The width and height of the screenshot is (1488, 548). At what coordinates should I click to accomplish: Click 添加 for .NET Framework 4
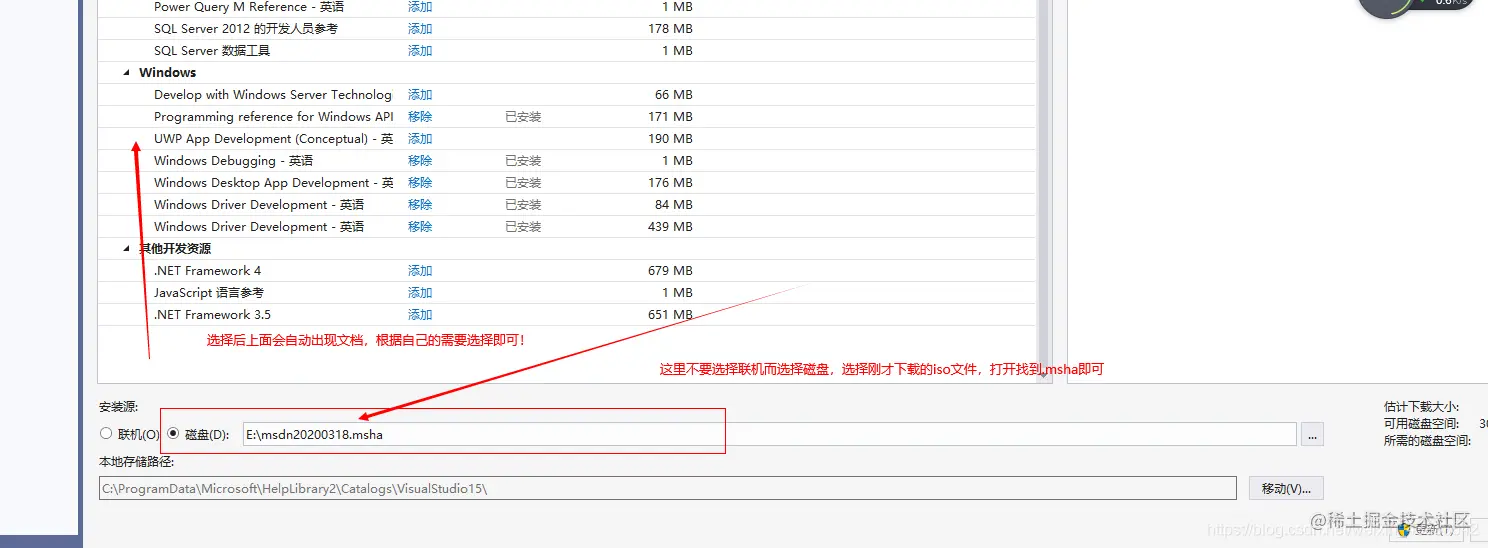pyautogui.click(x=420, y=271)
